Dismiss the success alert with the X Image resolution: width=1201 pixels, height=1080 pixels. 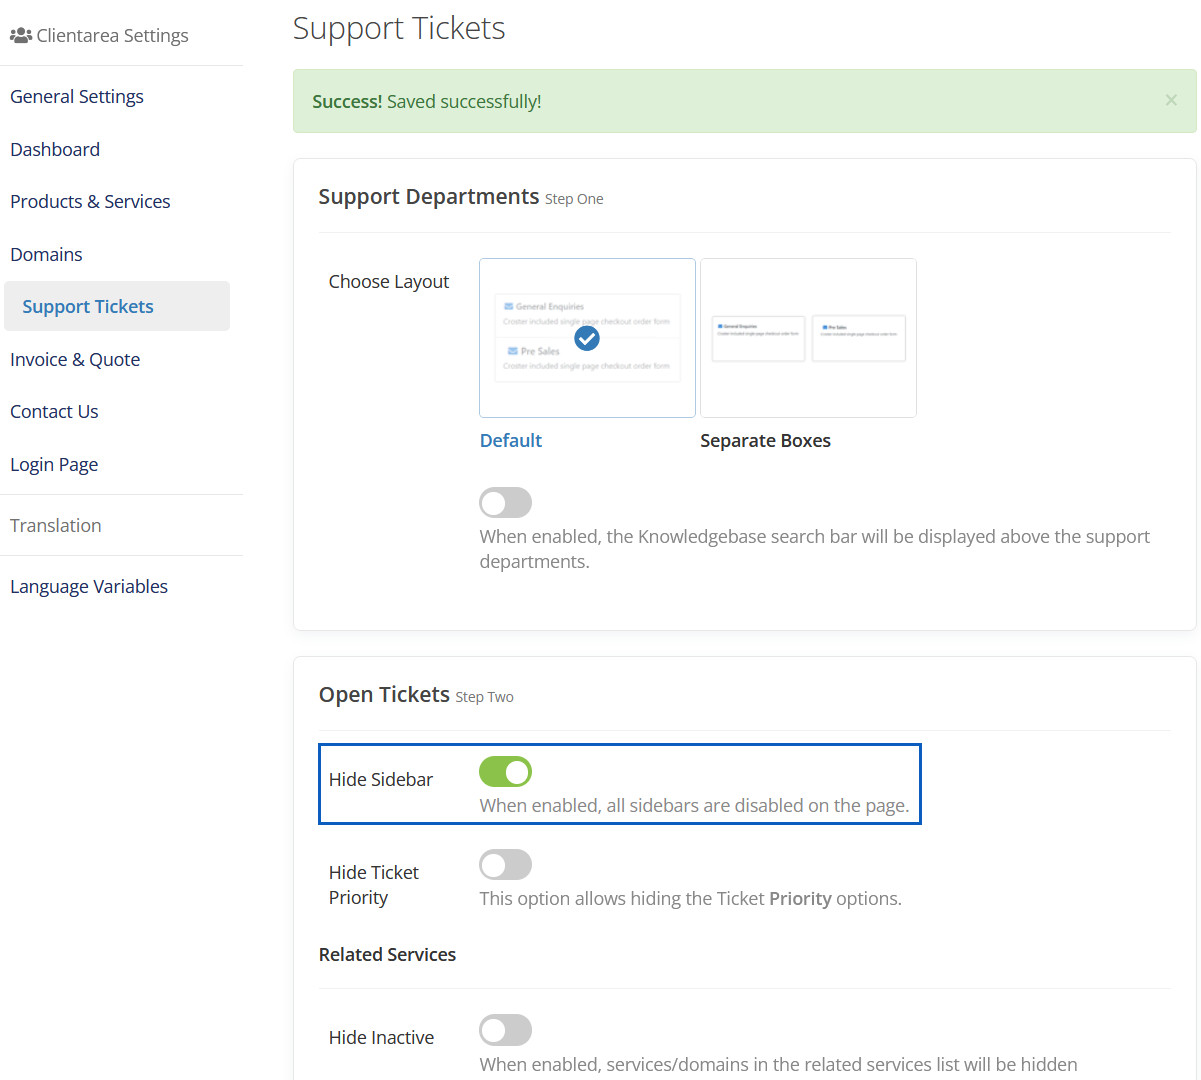pyautogui.click(x=1171, y=100)
